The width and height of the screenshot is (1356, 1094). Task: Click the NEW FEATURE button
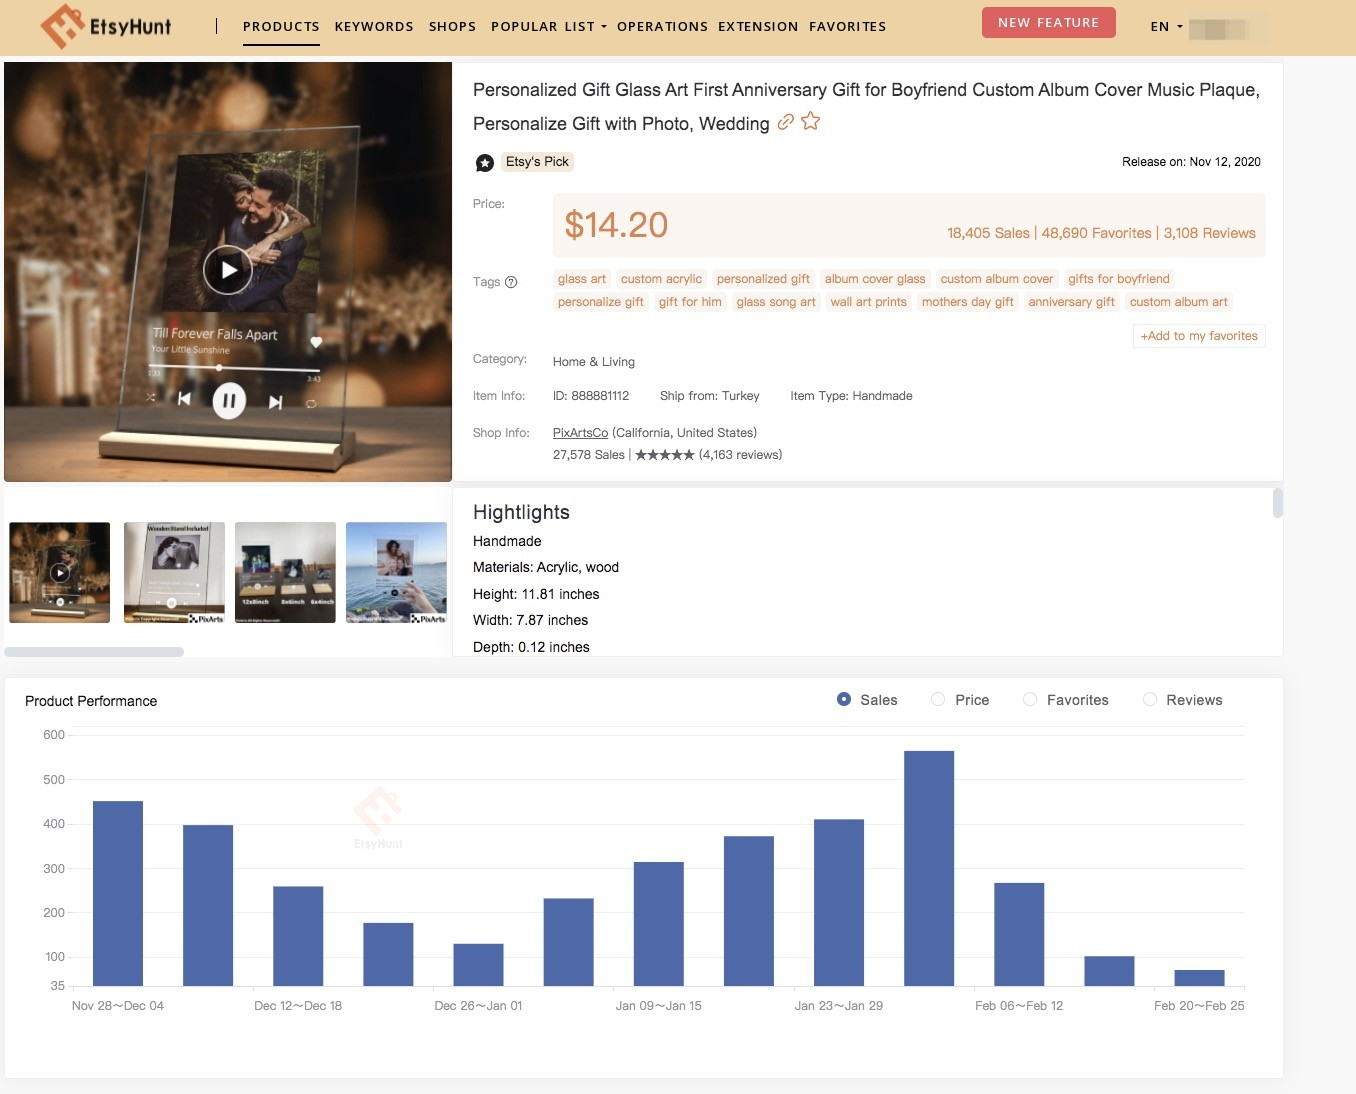click(x=1048, y=21)
